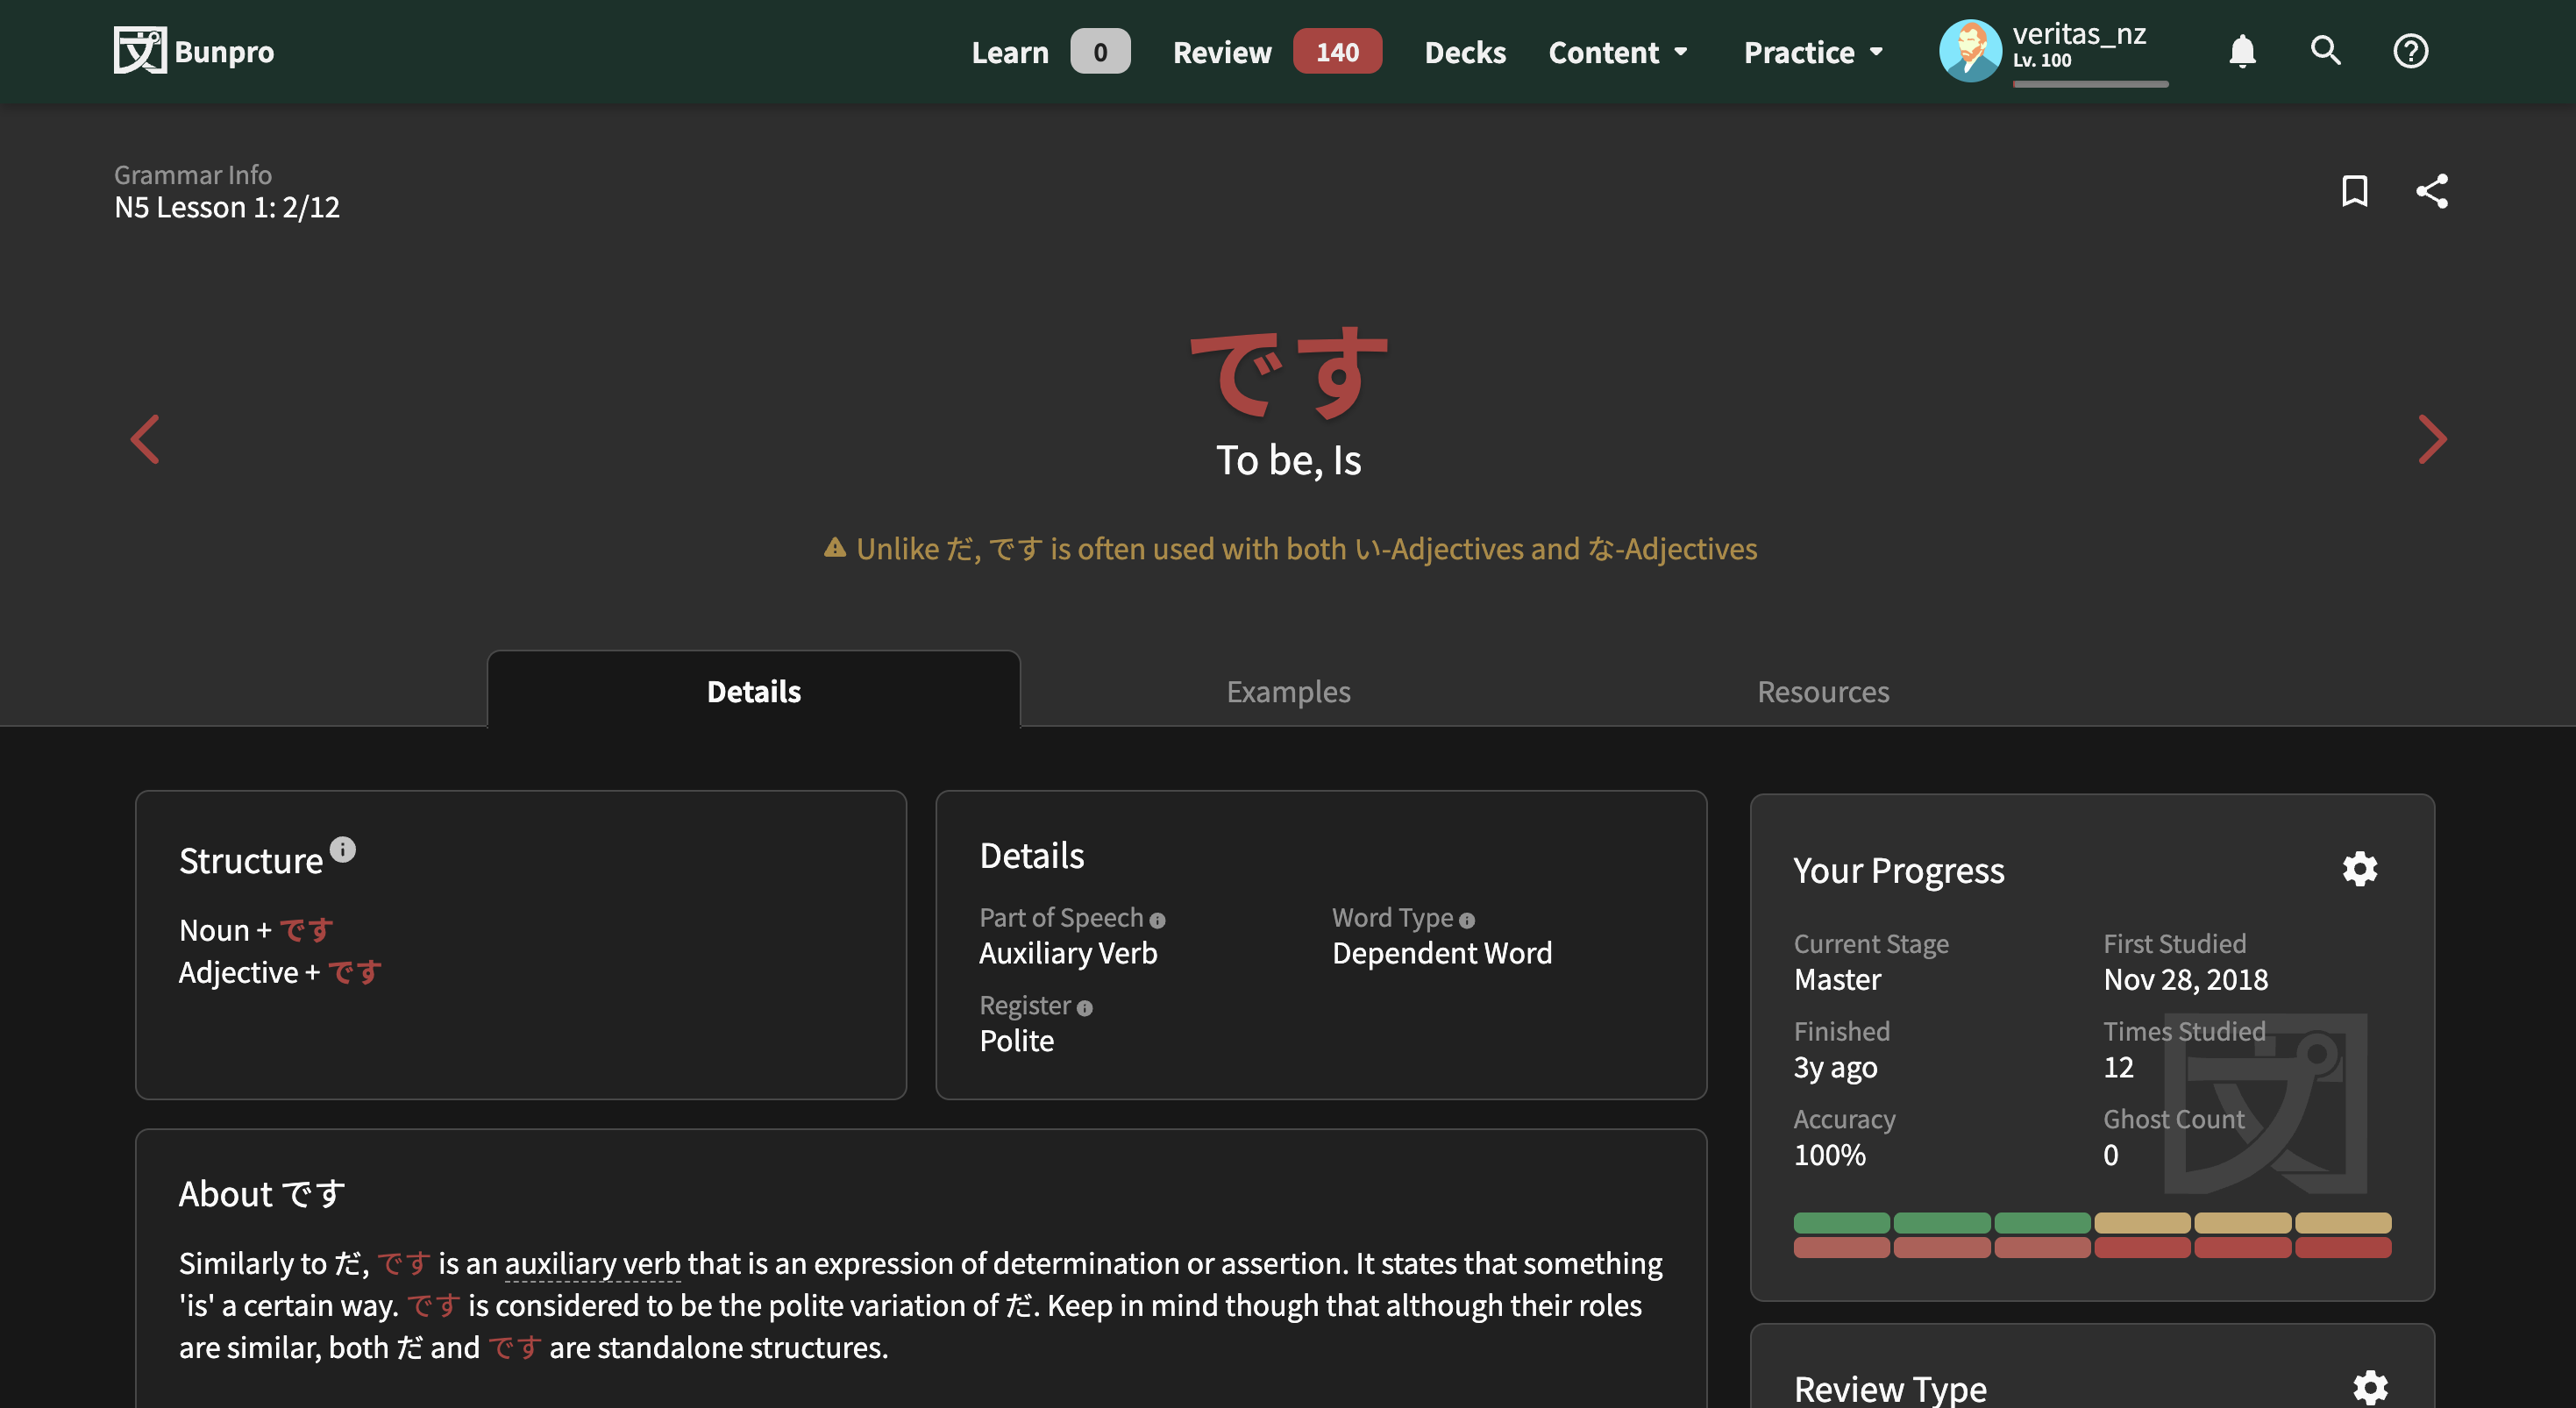The height and width of the screenshot is (1408, 2576).
Task: Click the search magnifier icon
Action: 2325,50
